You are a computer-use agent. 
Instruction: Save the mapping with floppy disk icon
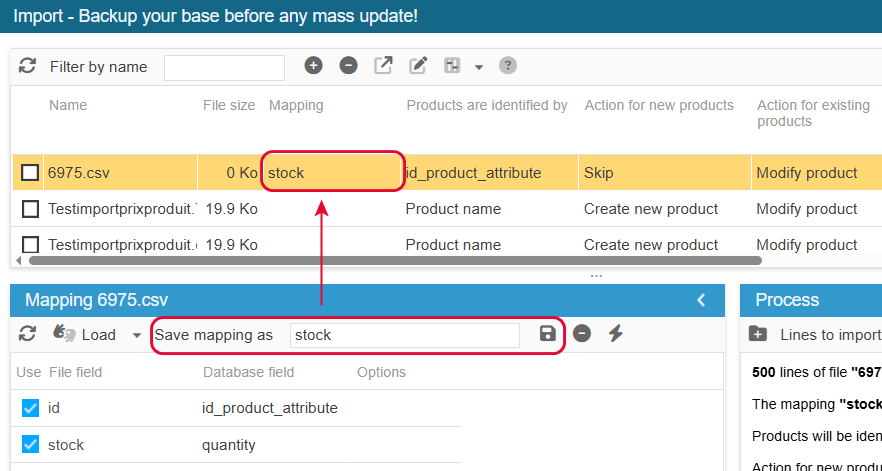pyautogui.click(x=547, y=334)
